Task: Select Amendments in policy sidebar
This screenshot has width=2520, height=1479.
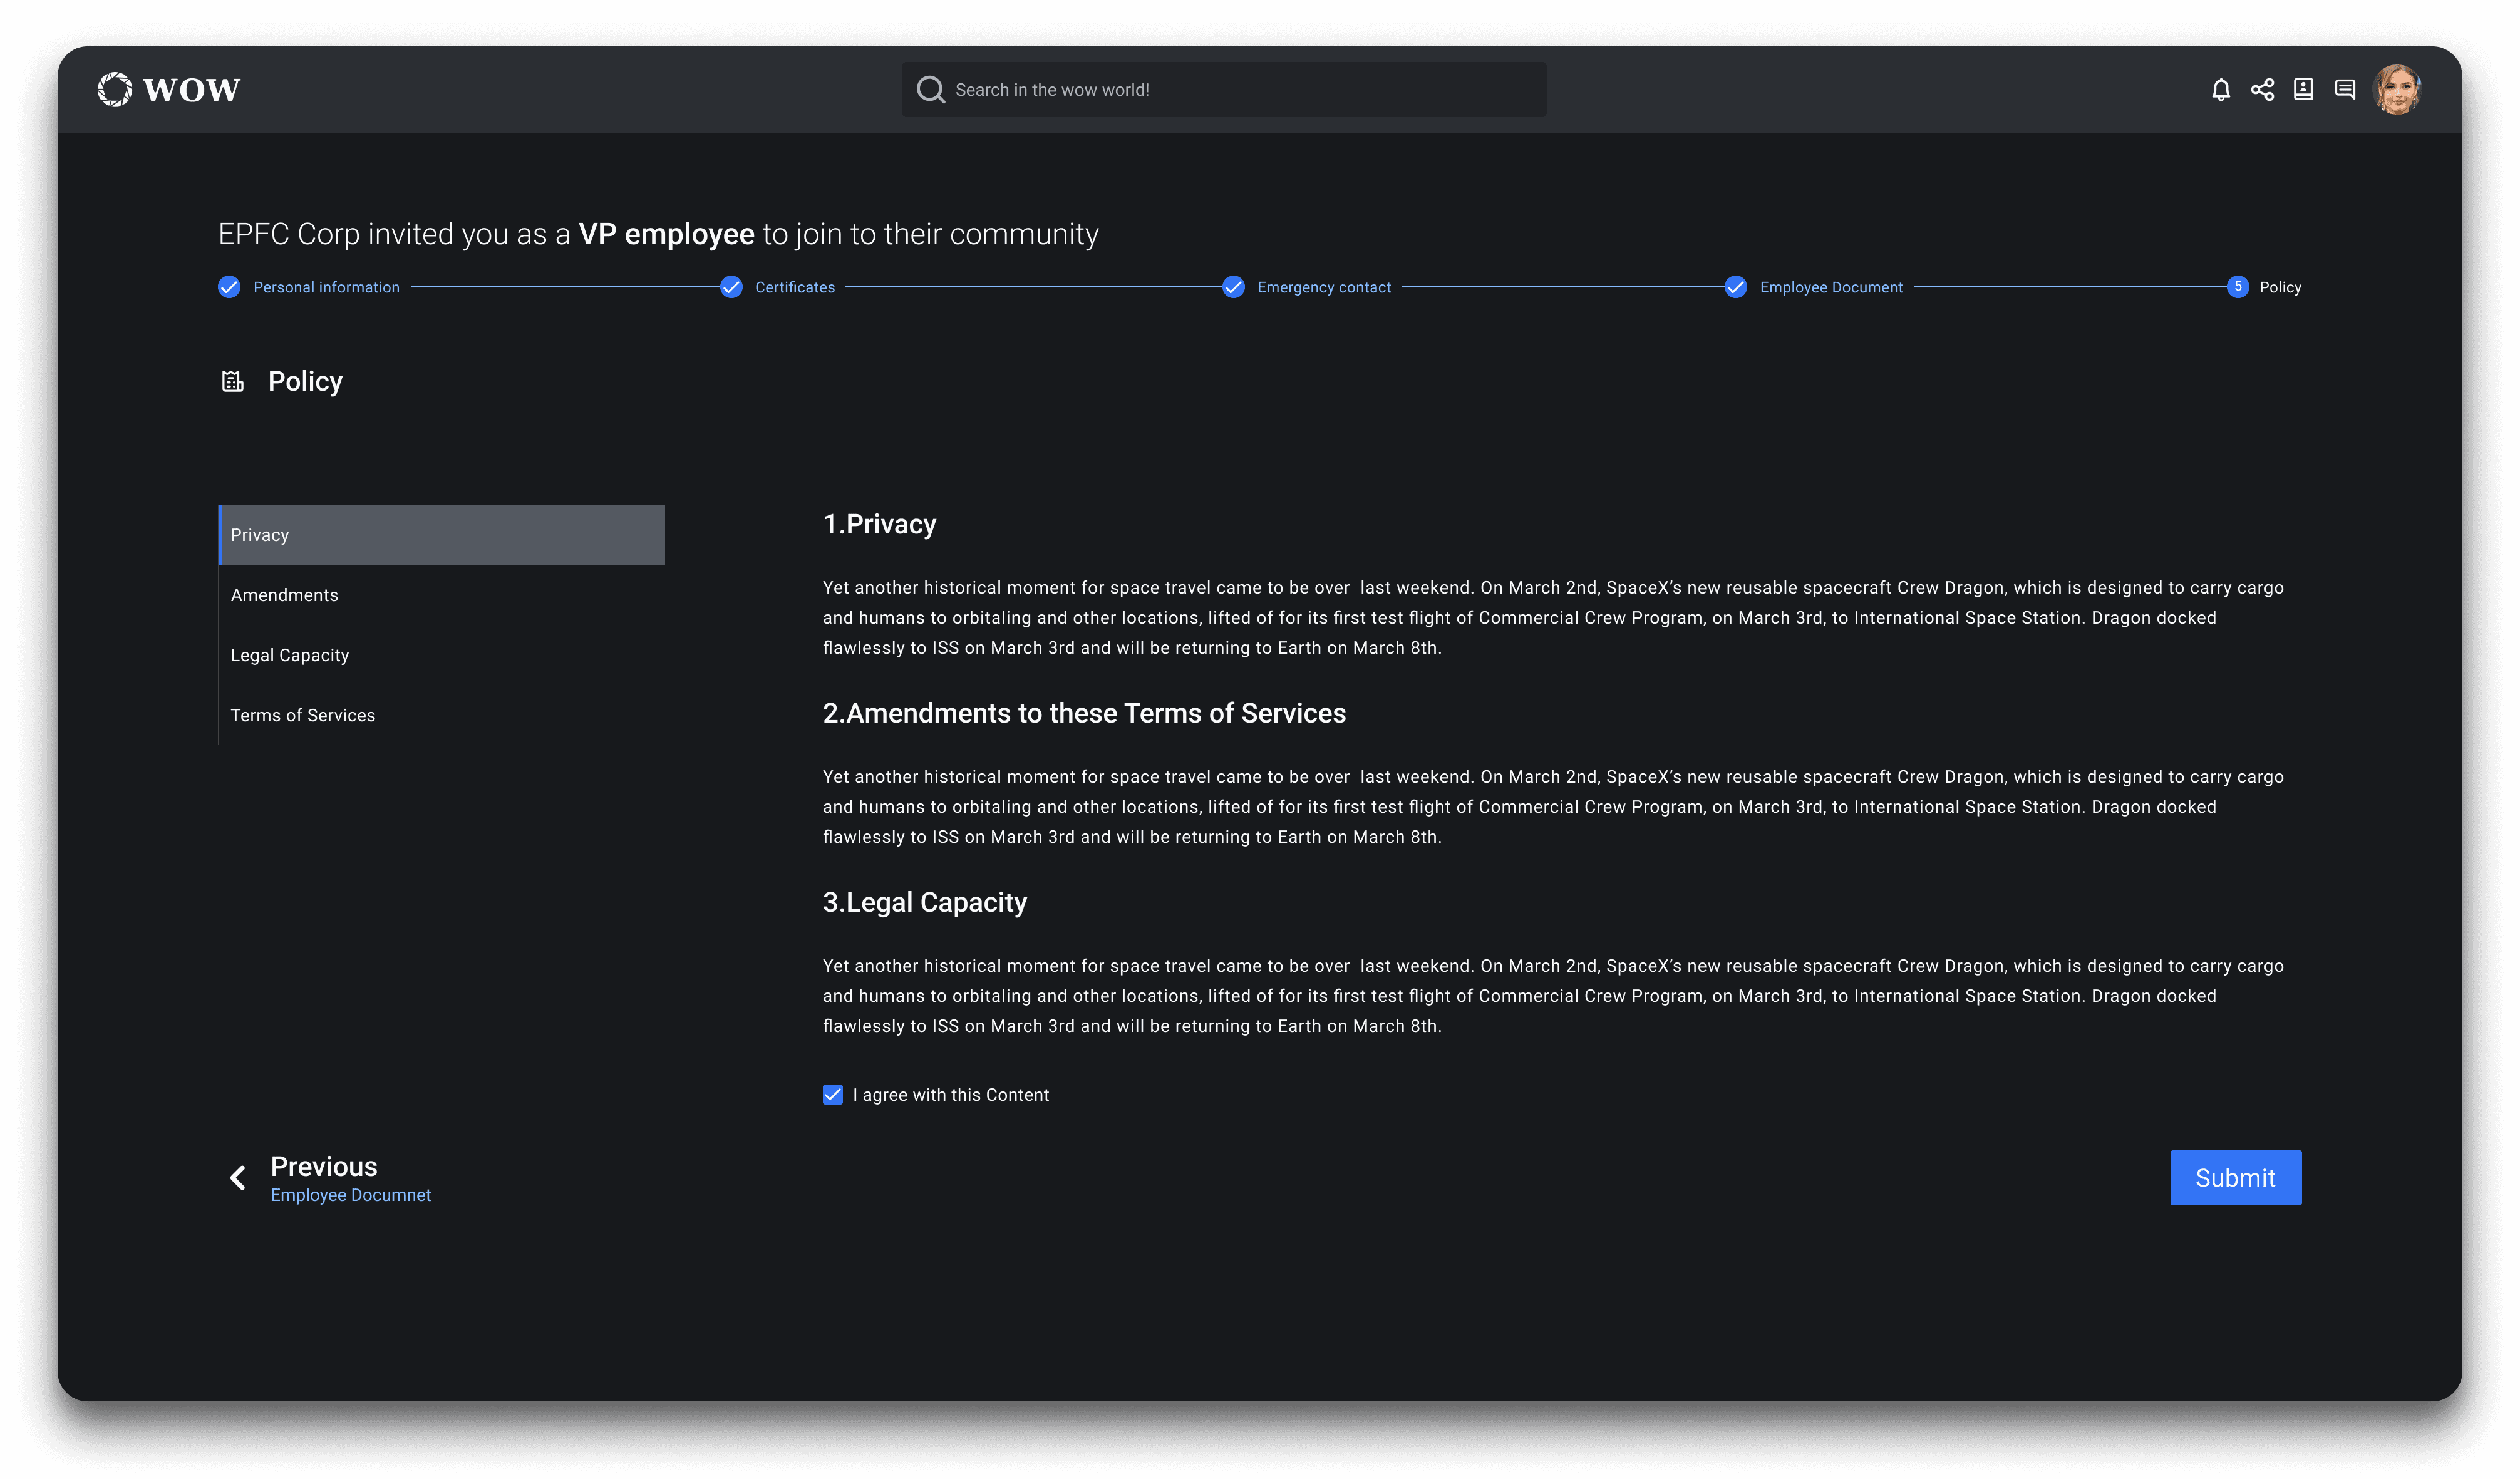Action: [285, 595]
